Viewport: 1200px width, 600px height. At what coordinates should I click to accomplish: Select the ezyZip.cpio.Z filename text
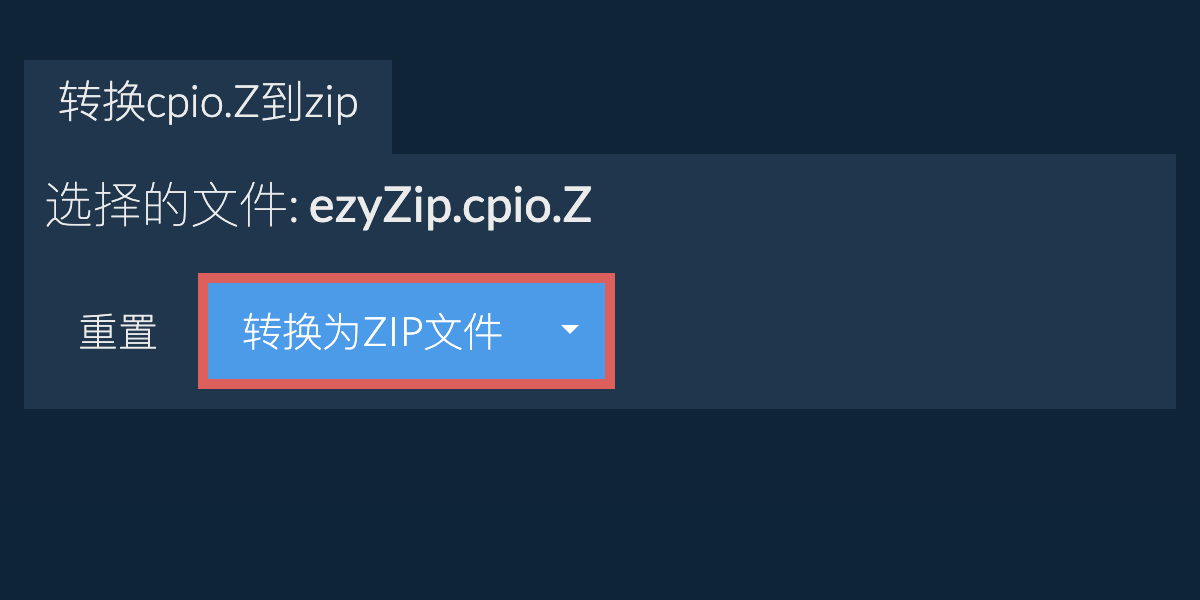450,207
